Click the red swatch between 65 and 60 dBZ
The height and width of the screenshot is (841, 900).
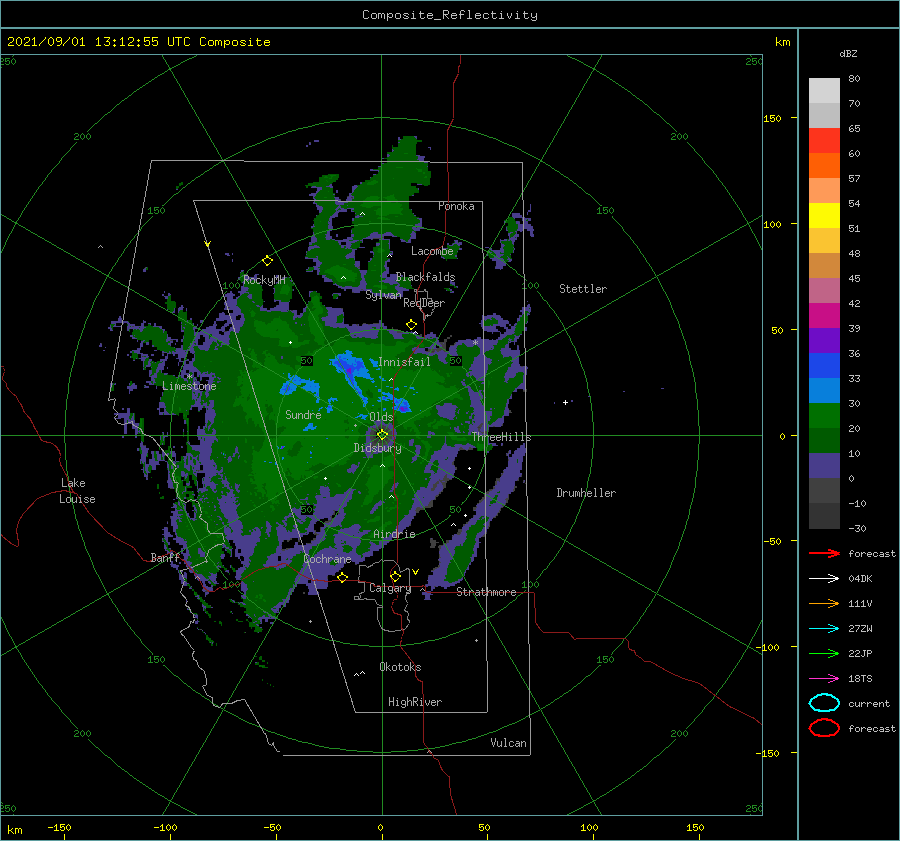(824, 141)
